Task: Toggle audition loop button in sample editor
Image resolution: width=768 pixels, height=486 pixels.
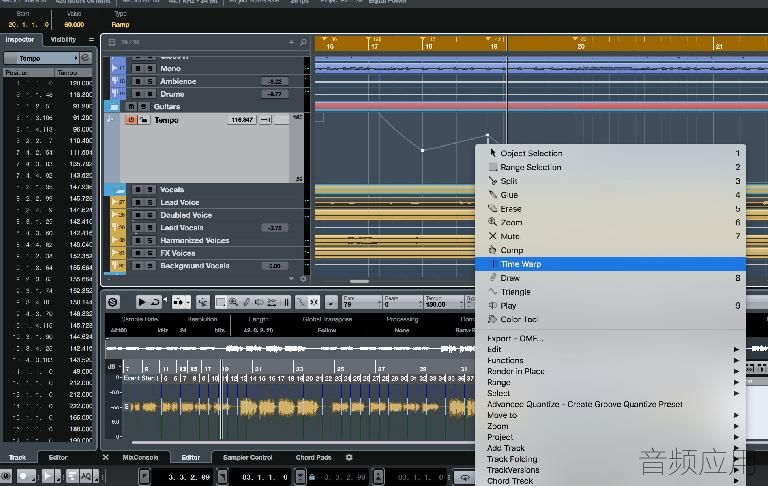Action: [x=155, y=302]
